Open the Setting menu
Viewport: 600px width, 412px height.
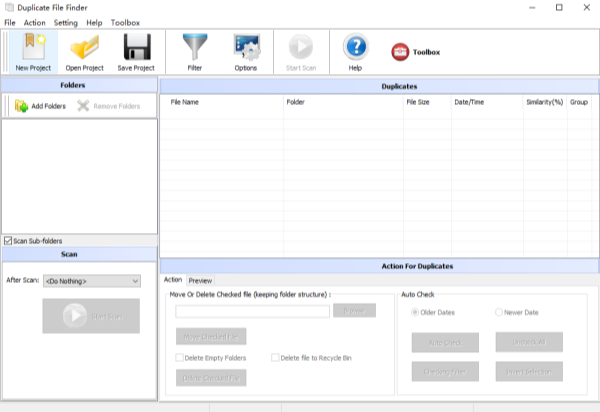(65, 23)
